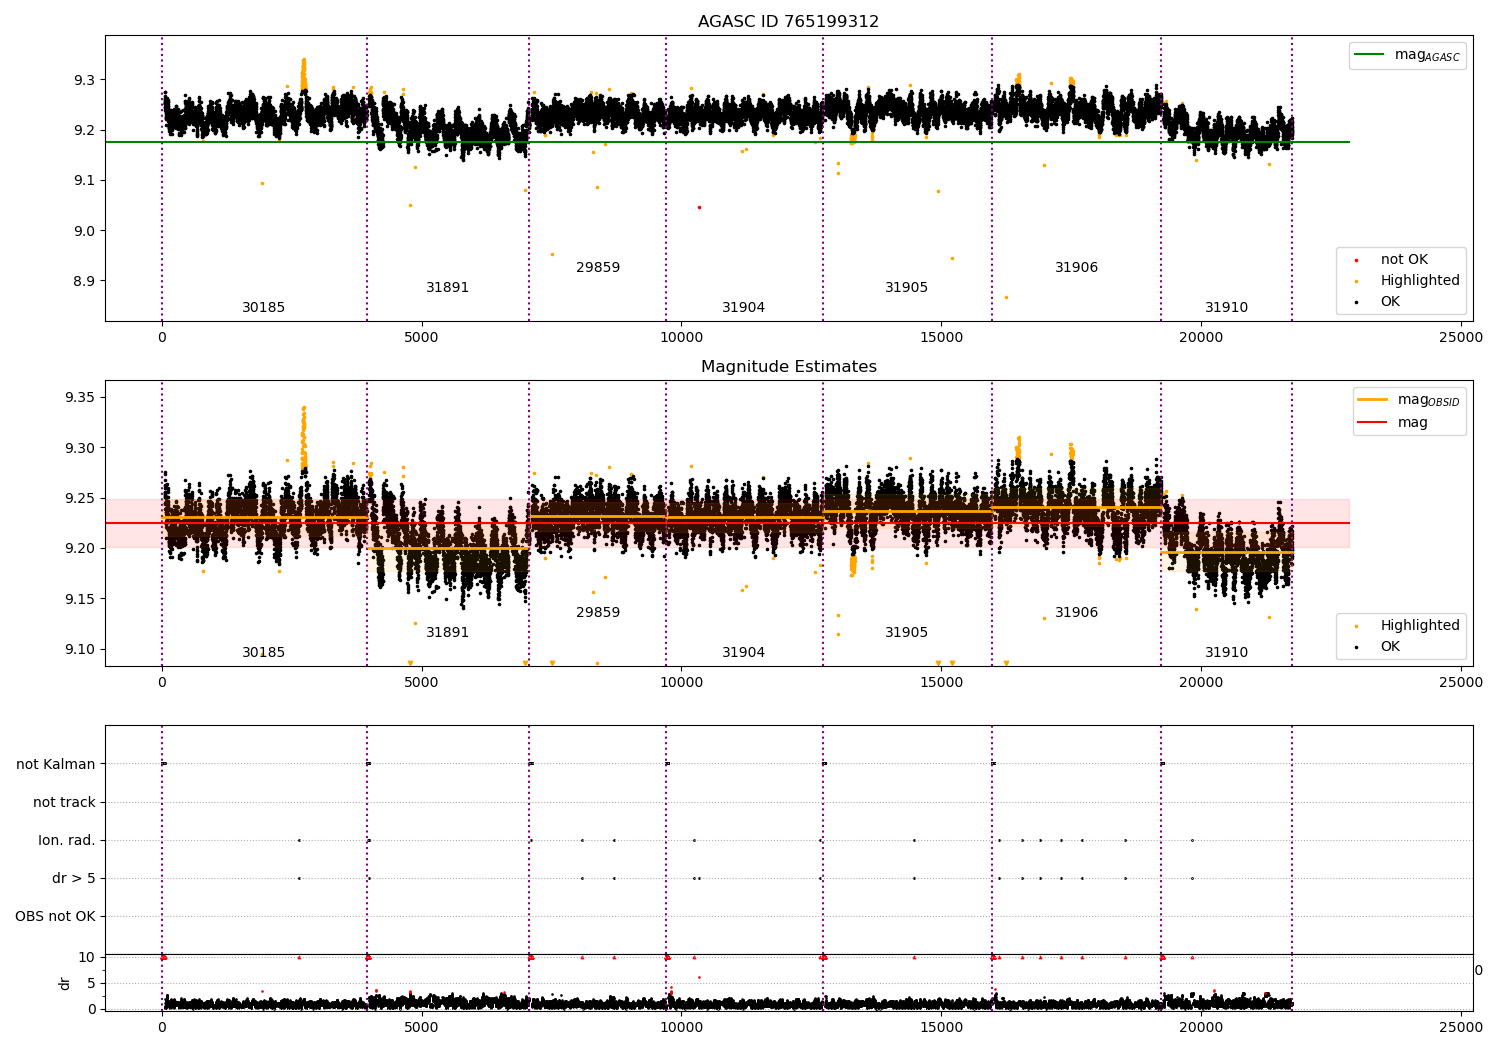
Task: Click obsid 31906 in the Magnitude Estimates plot
Action: click(1076, 613)
